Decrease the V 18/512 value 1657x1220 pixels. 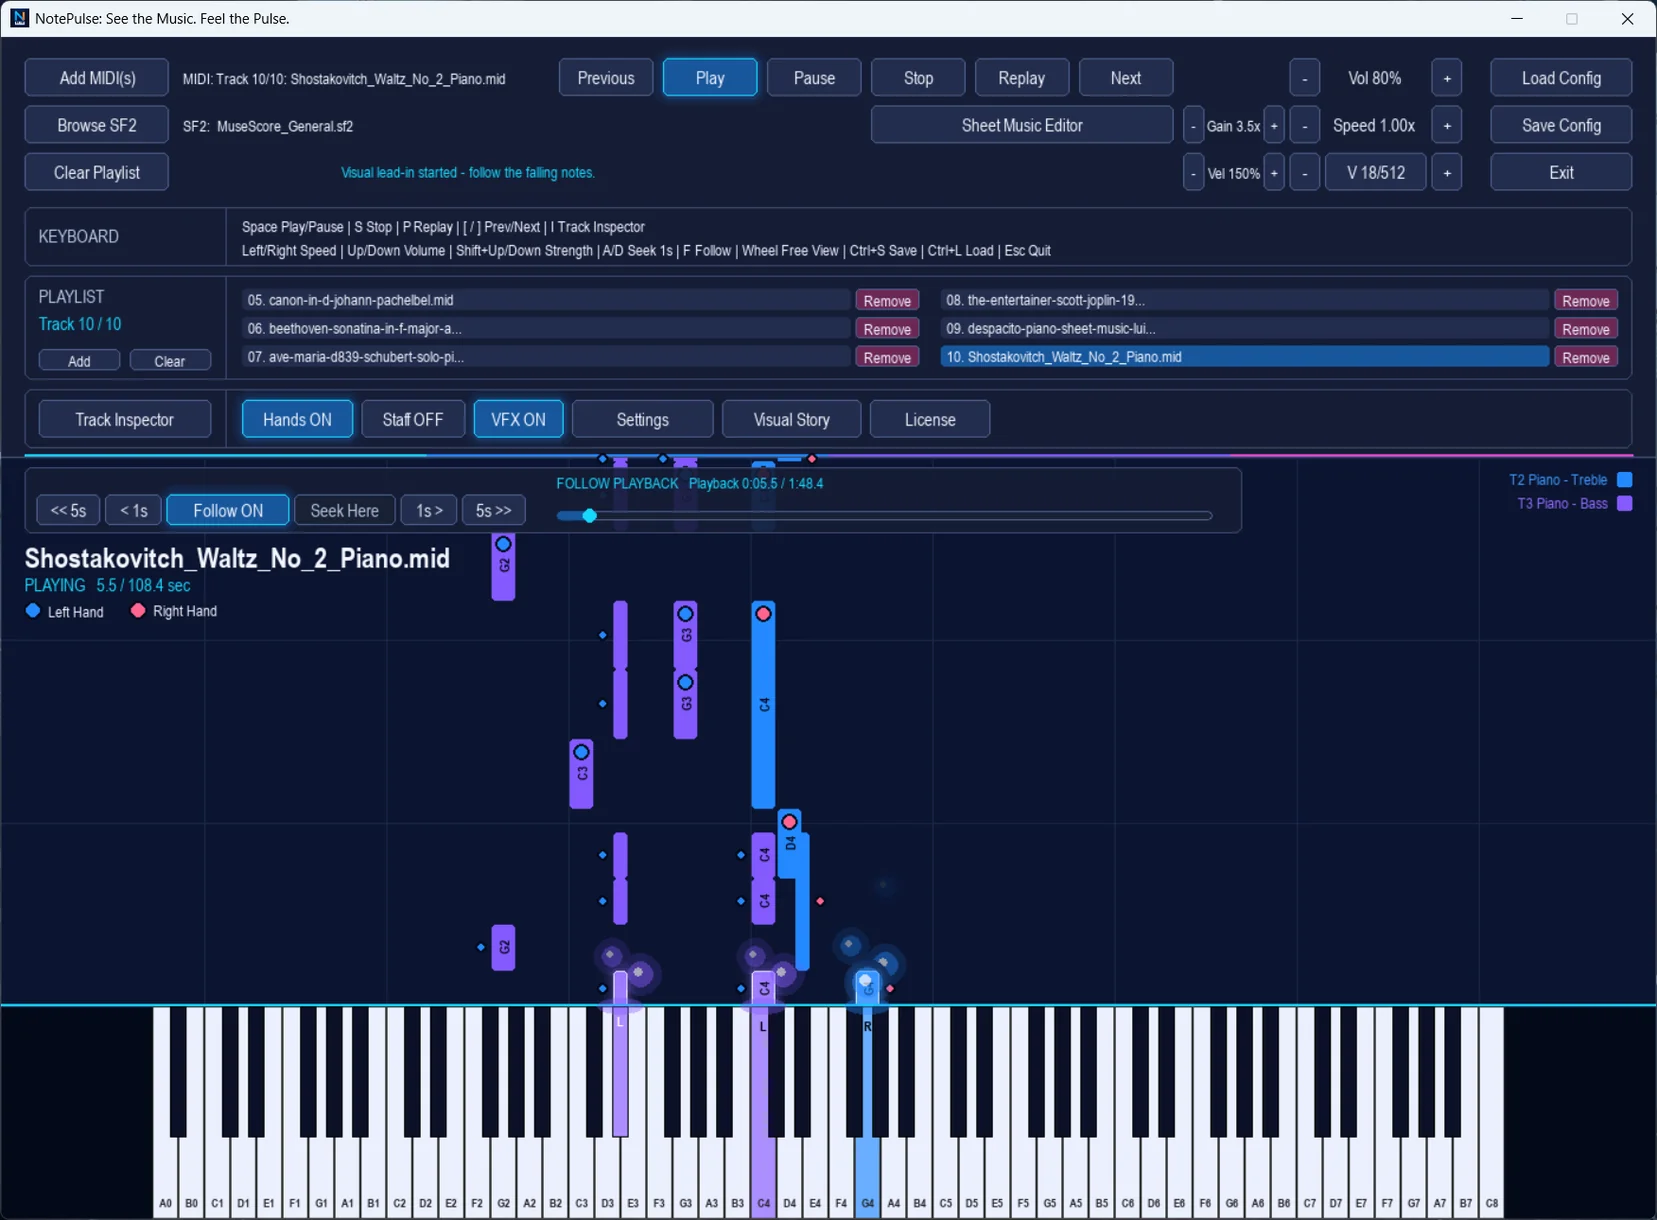[x=1304, y=173]
